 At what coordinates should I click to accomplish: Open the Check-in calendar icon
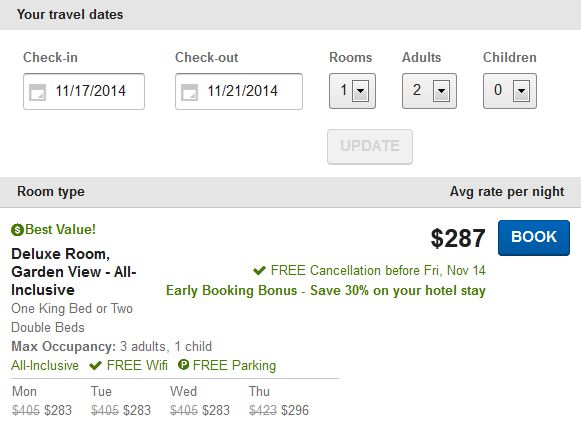pyautogui.click(x=37, y=92)
